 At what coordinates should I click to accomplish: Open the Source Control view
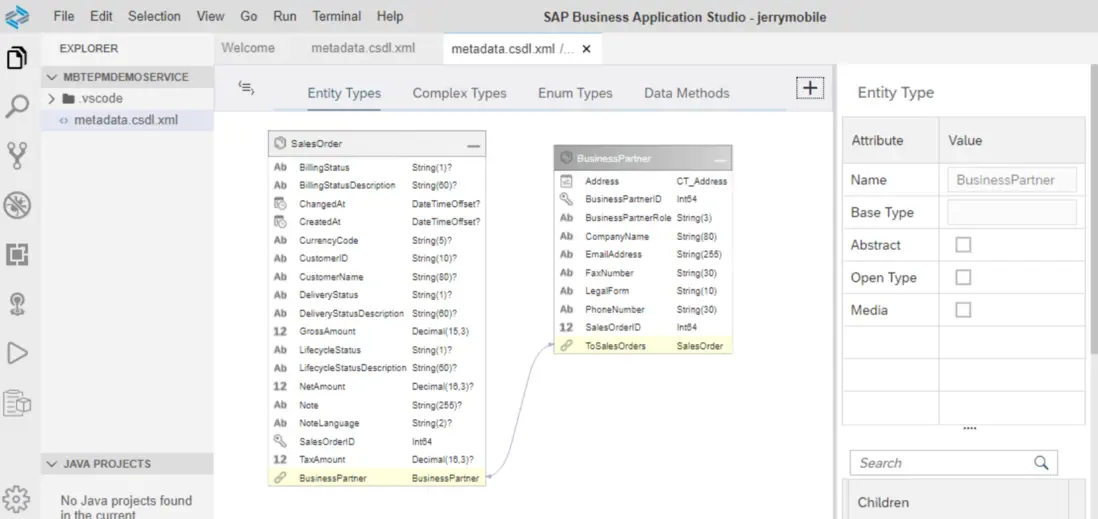pos(17,155)
